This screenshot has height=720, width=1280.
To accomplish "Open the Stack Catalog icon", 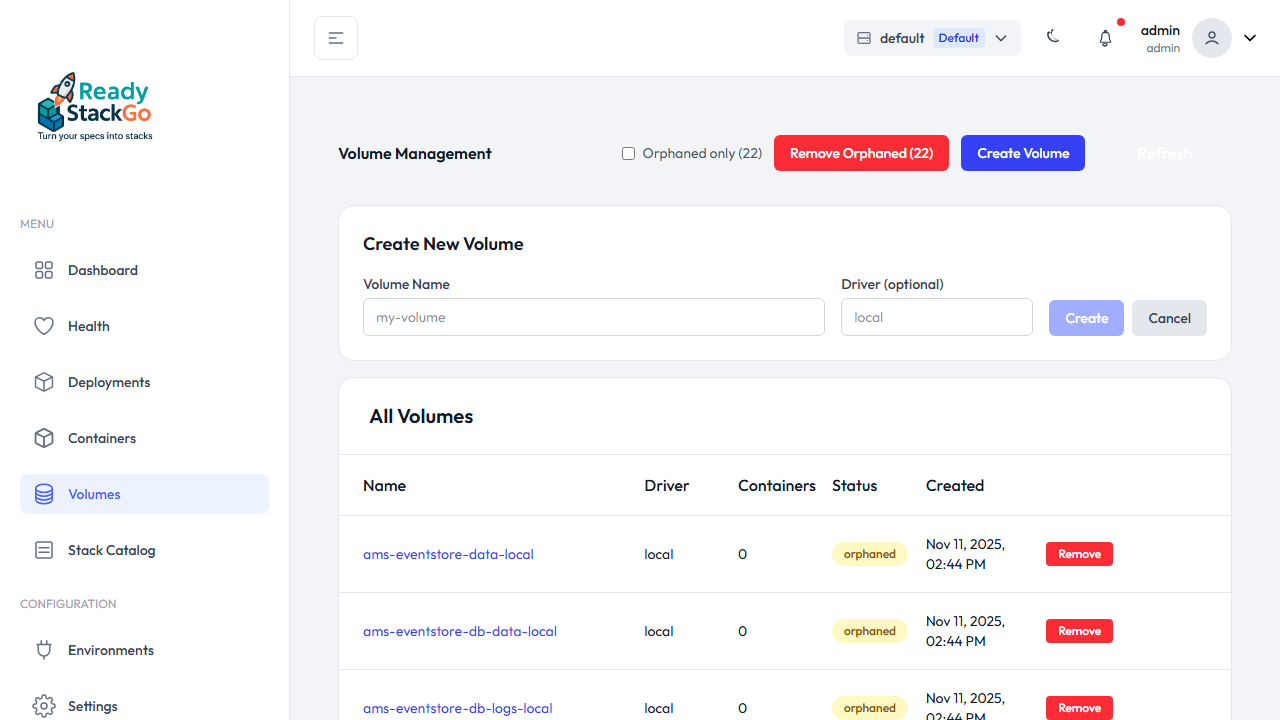I will tap(43, 549).
